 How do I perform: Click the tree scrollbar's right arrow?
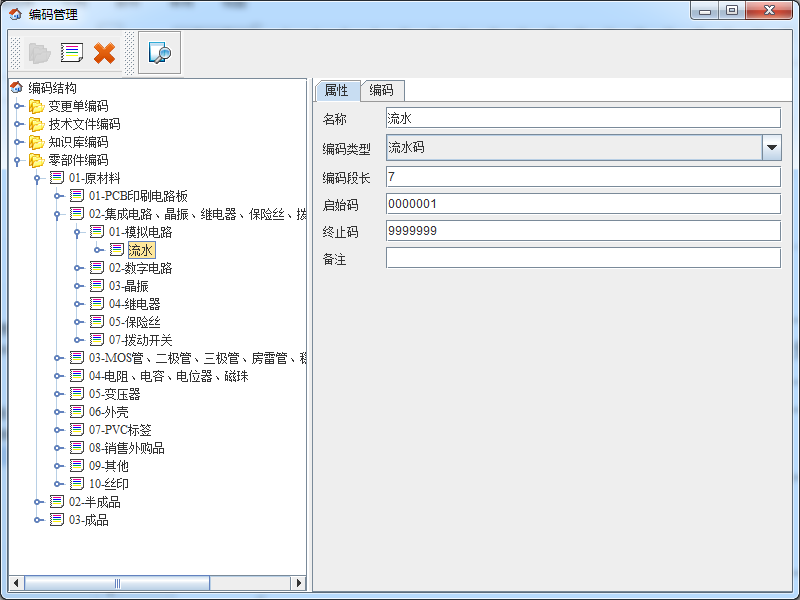click(x=298, y=583)
